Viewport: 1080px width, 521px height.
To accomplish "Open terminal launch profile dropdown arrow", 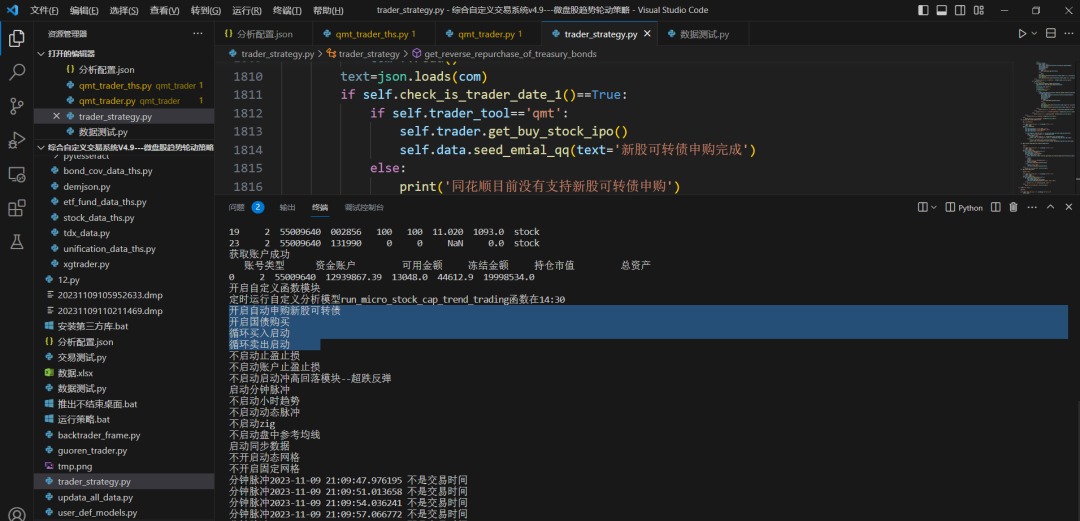I will [934, 207].
